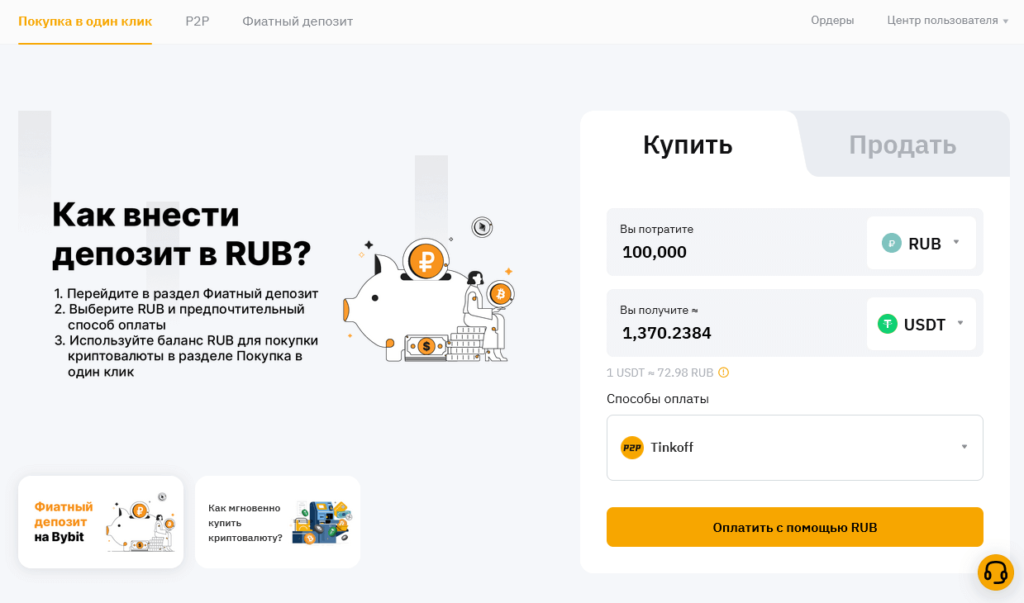Open the Как мгновенно купить криптовалюту card
Screen dimensions: 1024x603
pos(277,521)
